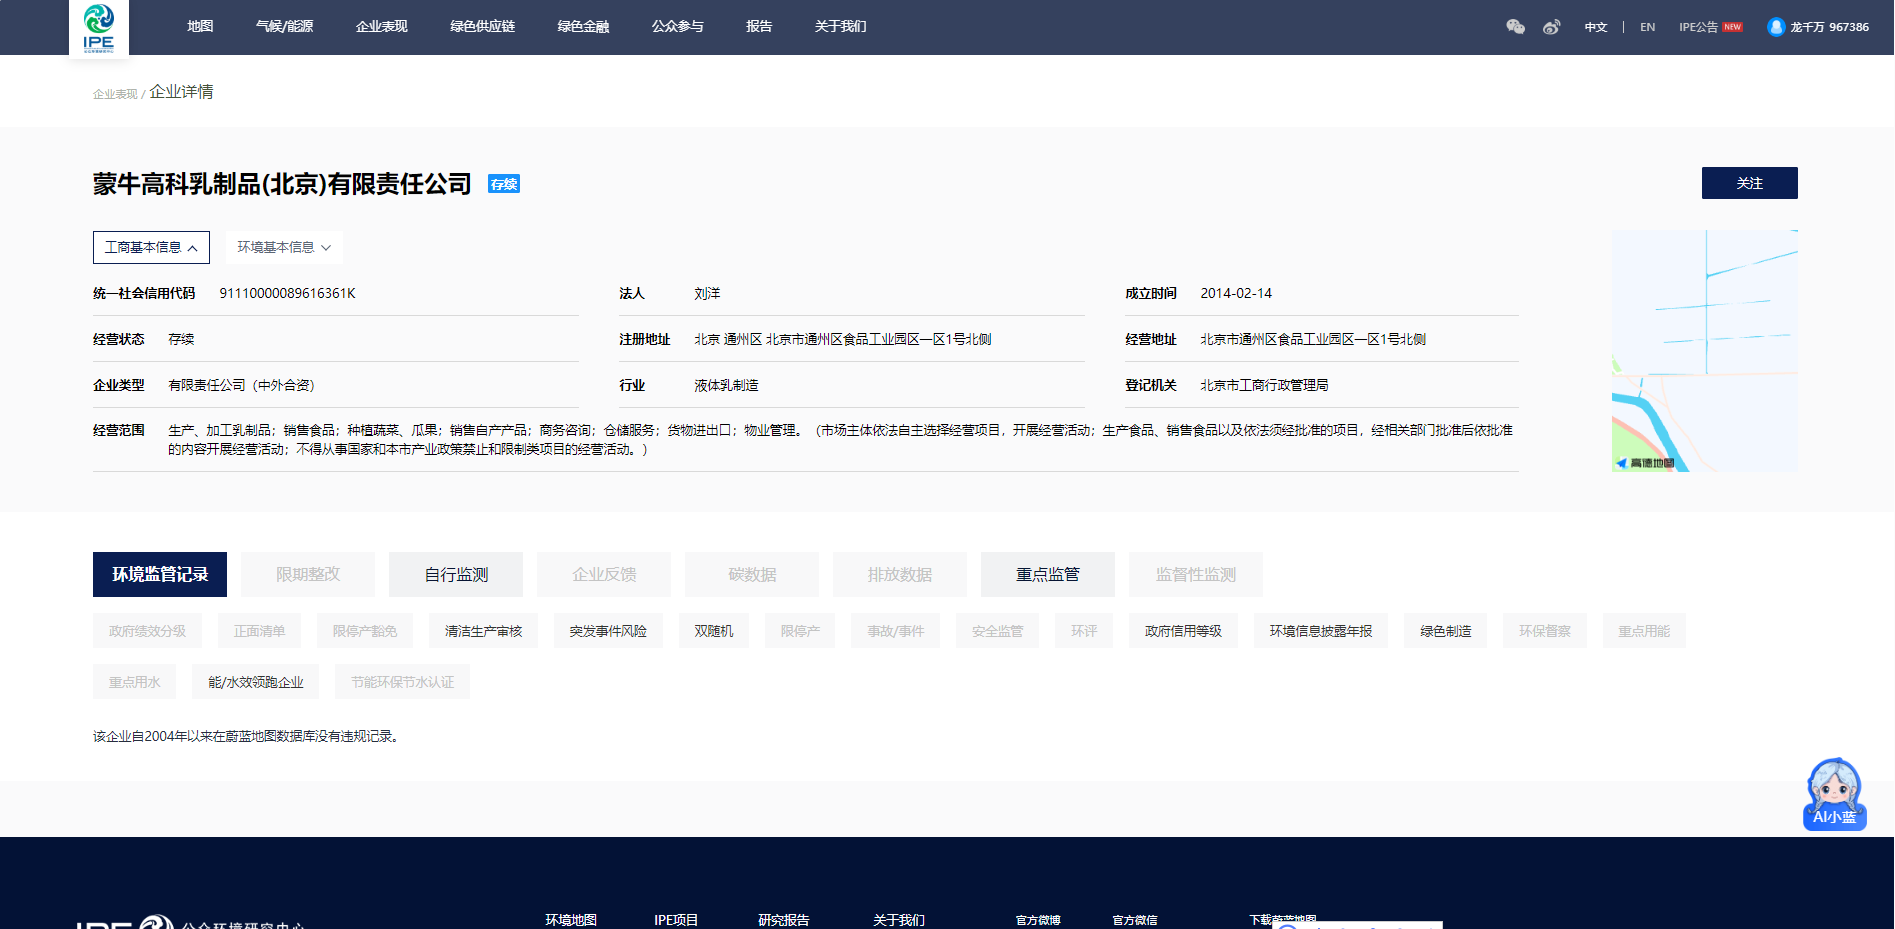Click the 政府信用等级 filter tag
Image resolution: width=1895 pixels, height=929 pixels.
coord(1183,631)
